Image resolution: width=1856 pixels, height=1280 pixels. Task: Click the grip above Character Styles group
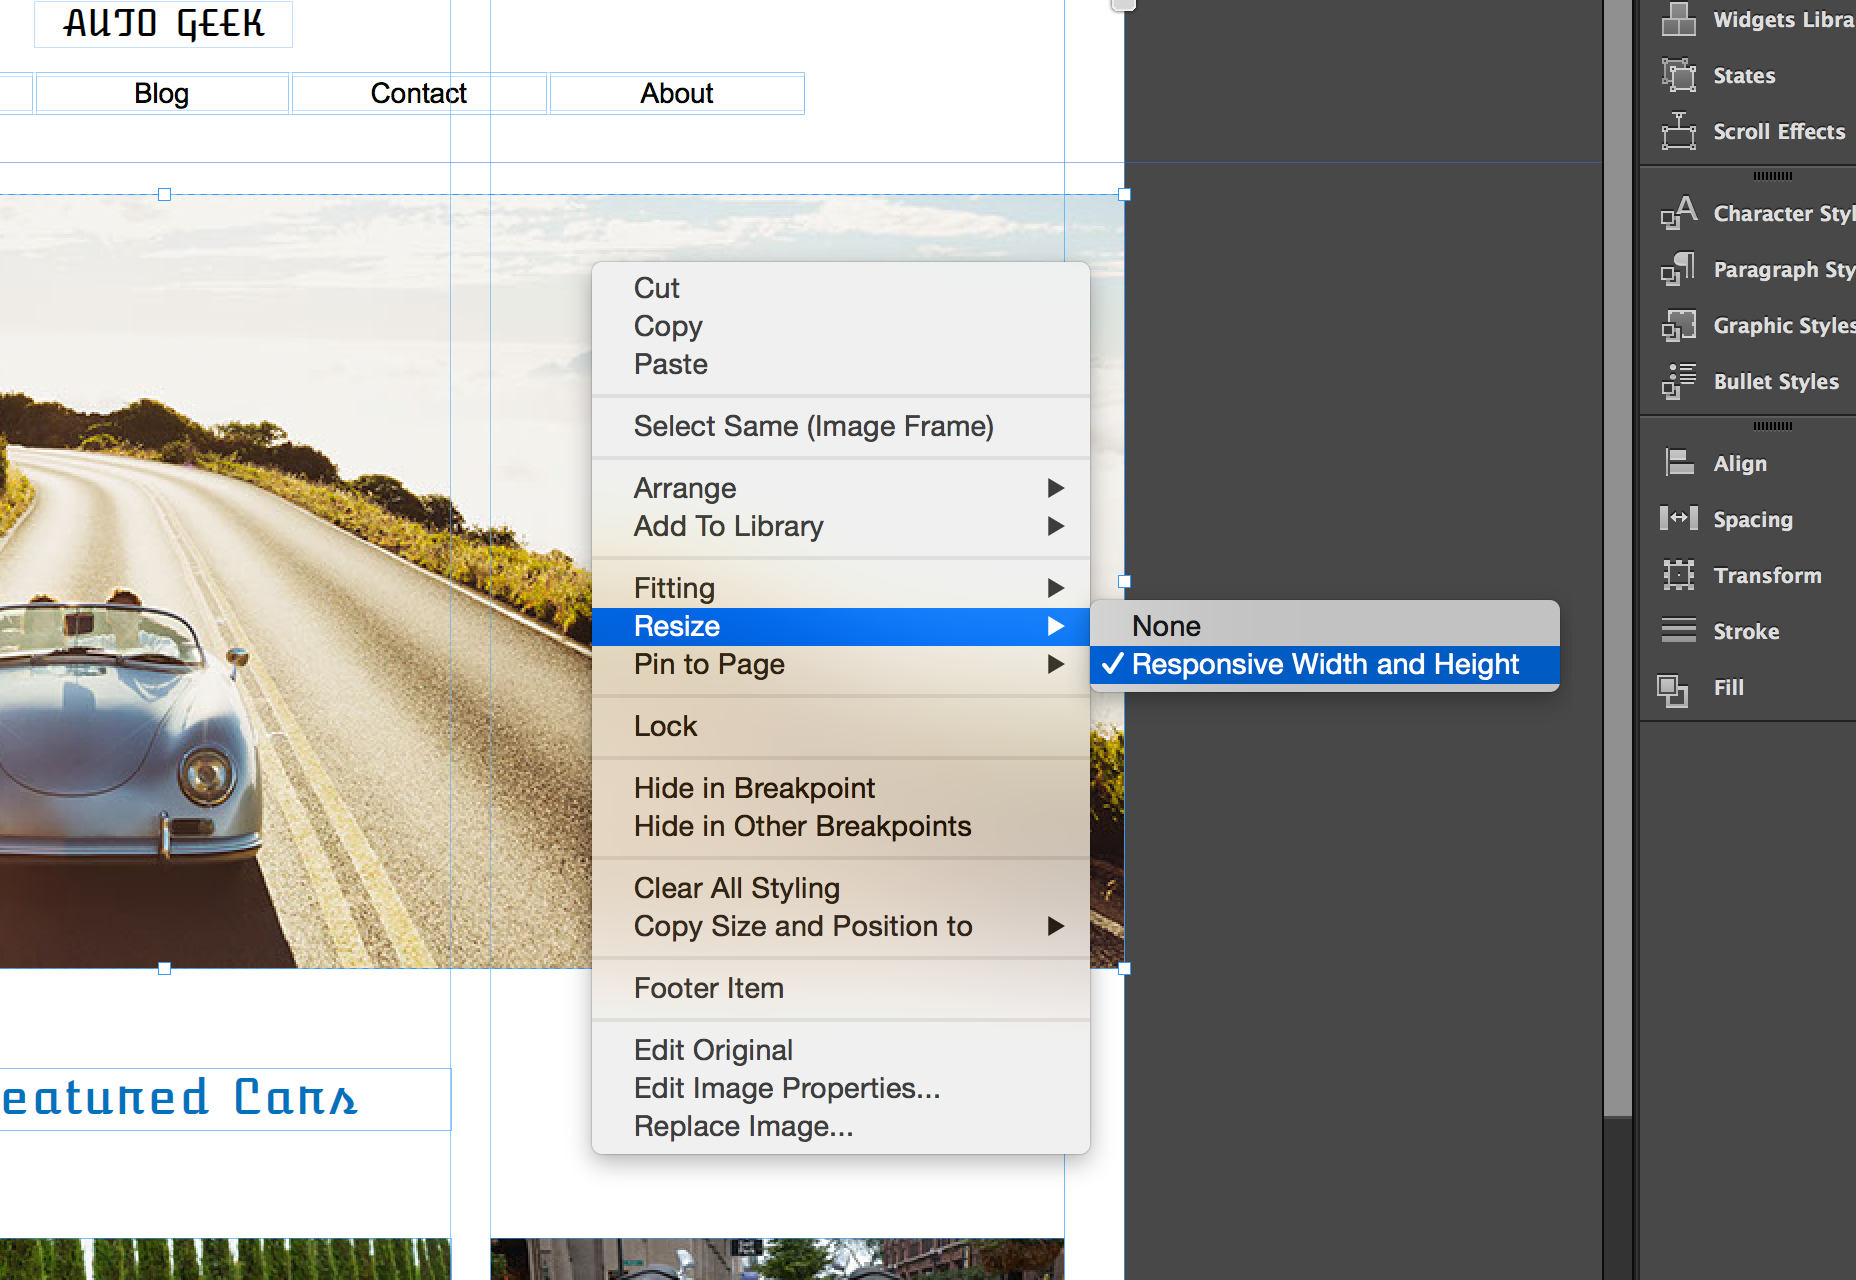tap(1772, 176)
